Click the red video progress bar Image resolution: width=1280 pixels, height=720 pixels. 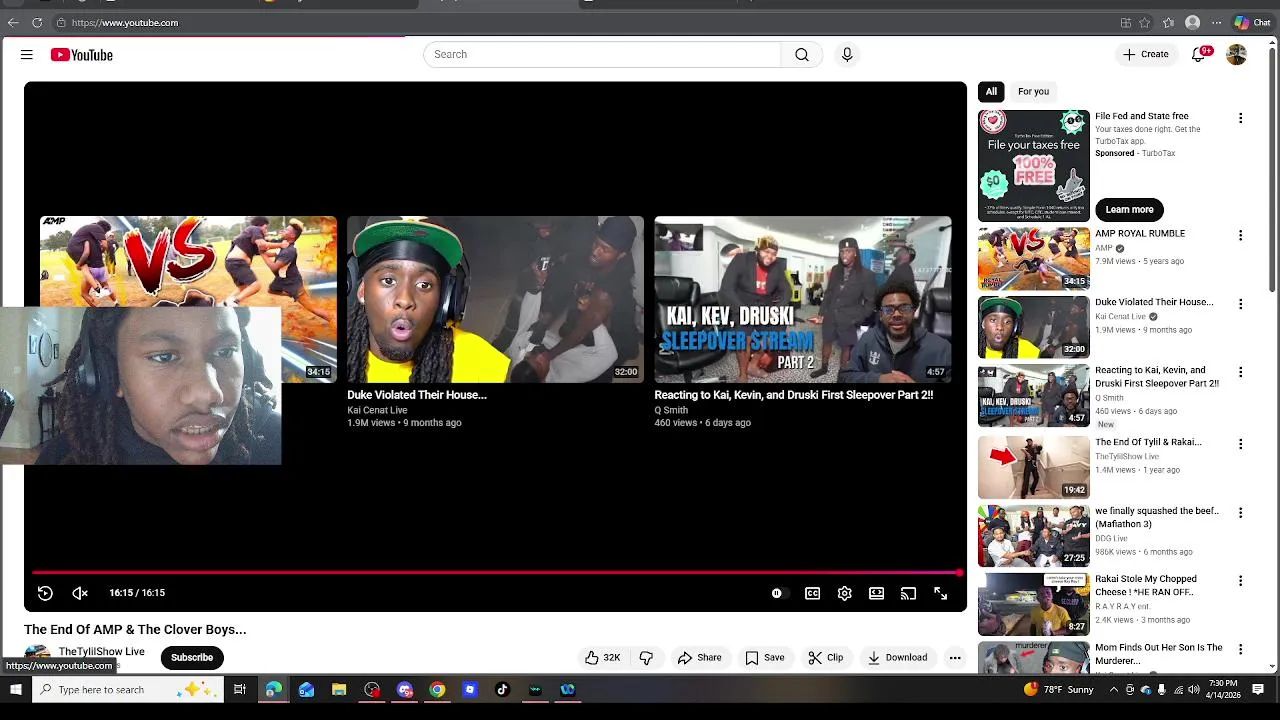496,573
